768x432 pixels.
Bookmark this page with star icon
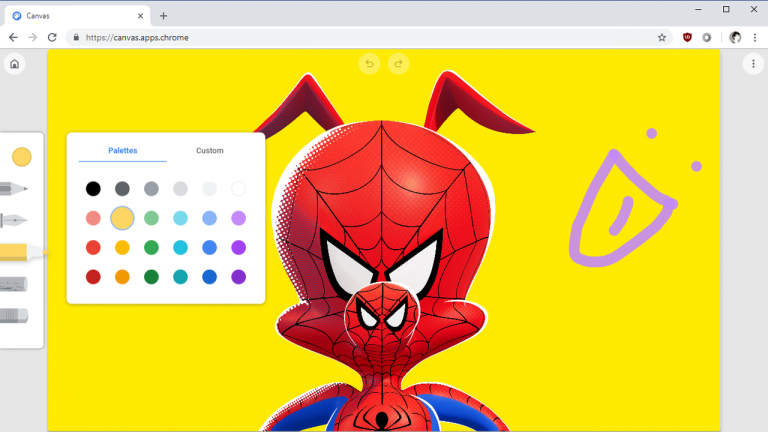662,37
